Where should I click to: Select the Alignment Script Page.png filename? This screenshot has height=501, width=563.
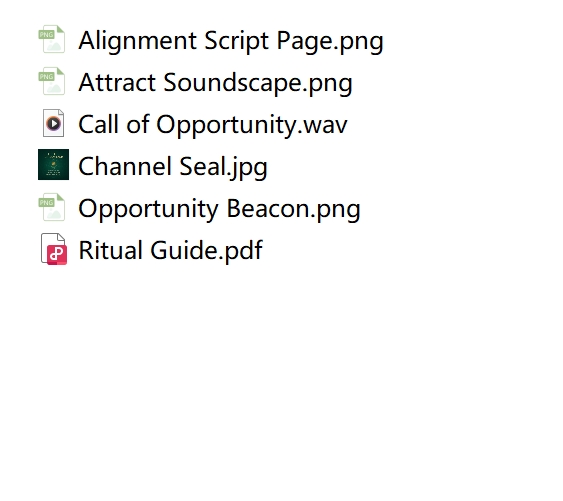point(231,41)
